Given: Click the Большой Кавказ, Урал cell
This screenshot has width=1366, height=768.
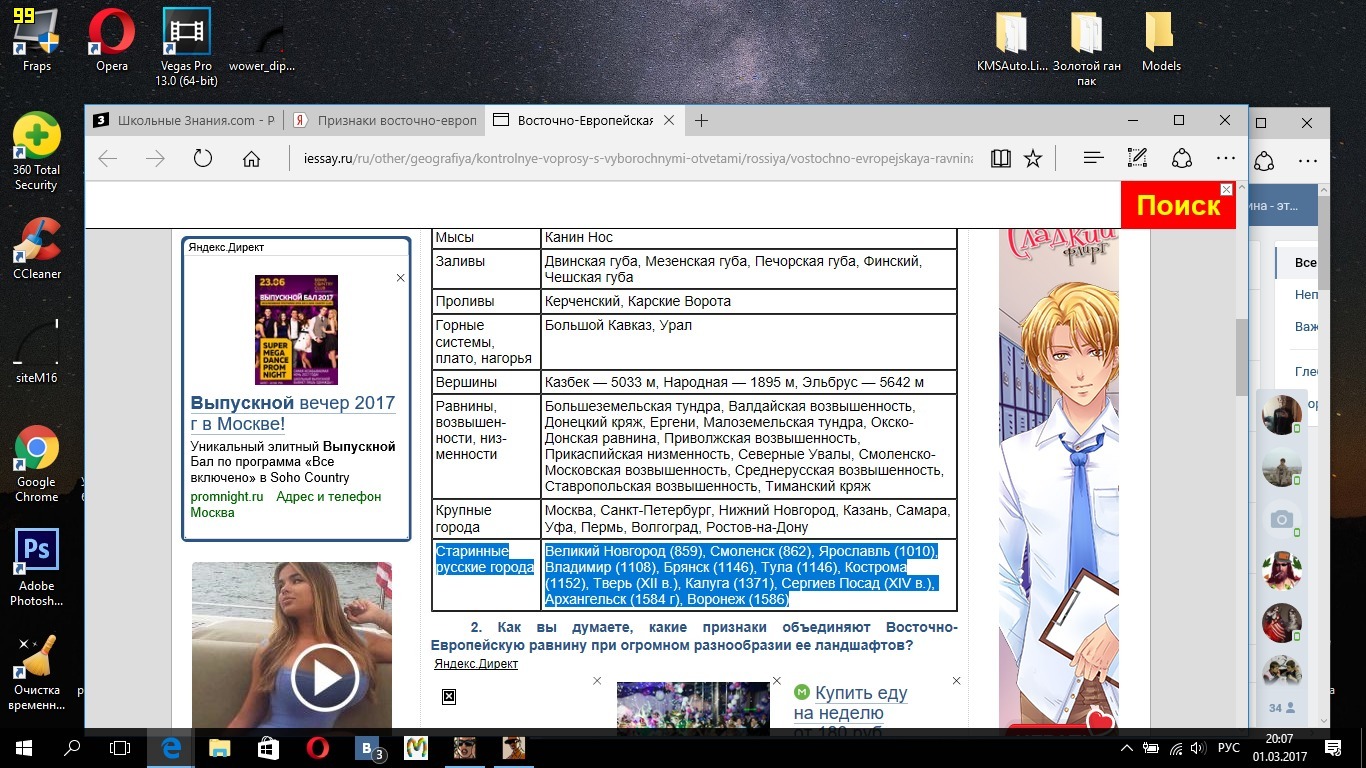Looking at the screenshot, I should (x=748, y=341).
